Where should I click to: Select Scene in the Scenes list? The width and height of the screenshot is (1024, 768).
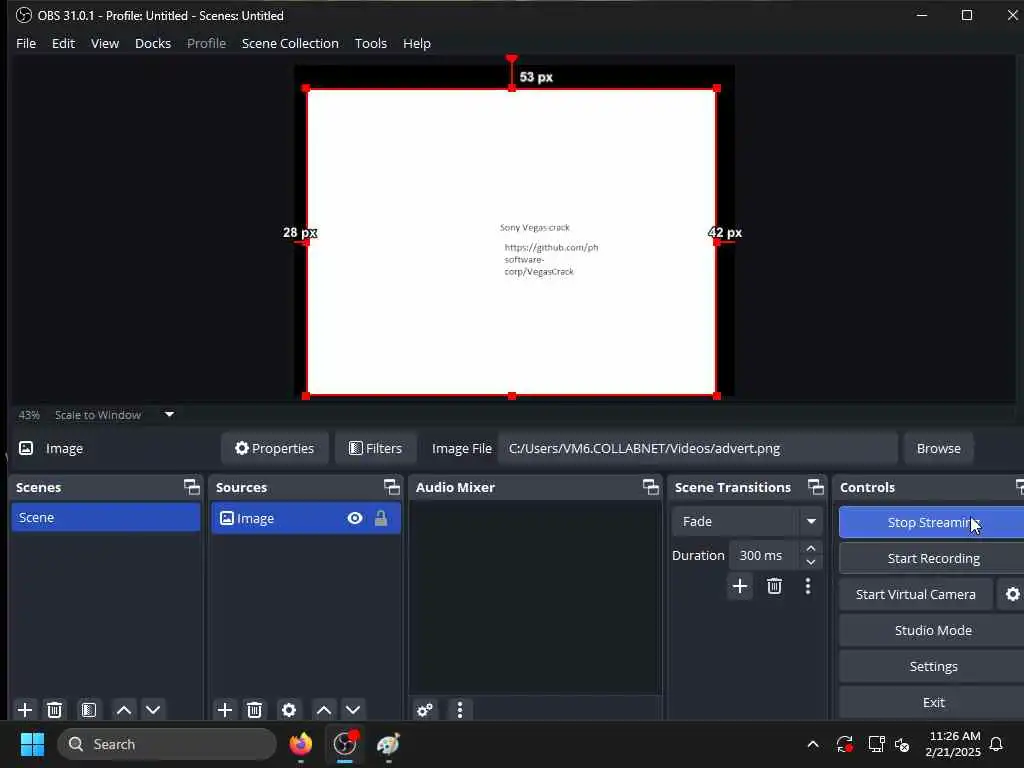pyautogui.click(x=106, y=517)
